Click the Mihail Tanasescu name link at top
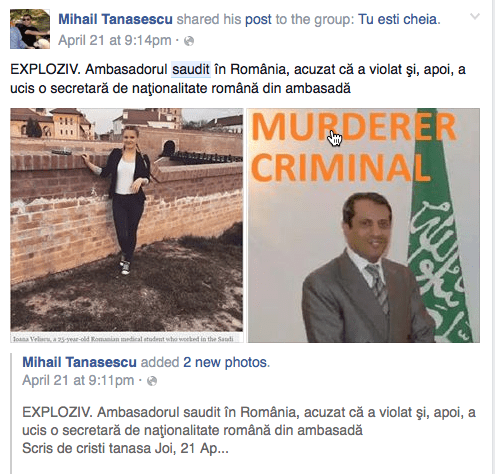495x474 pixels. [115, 19]
